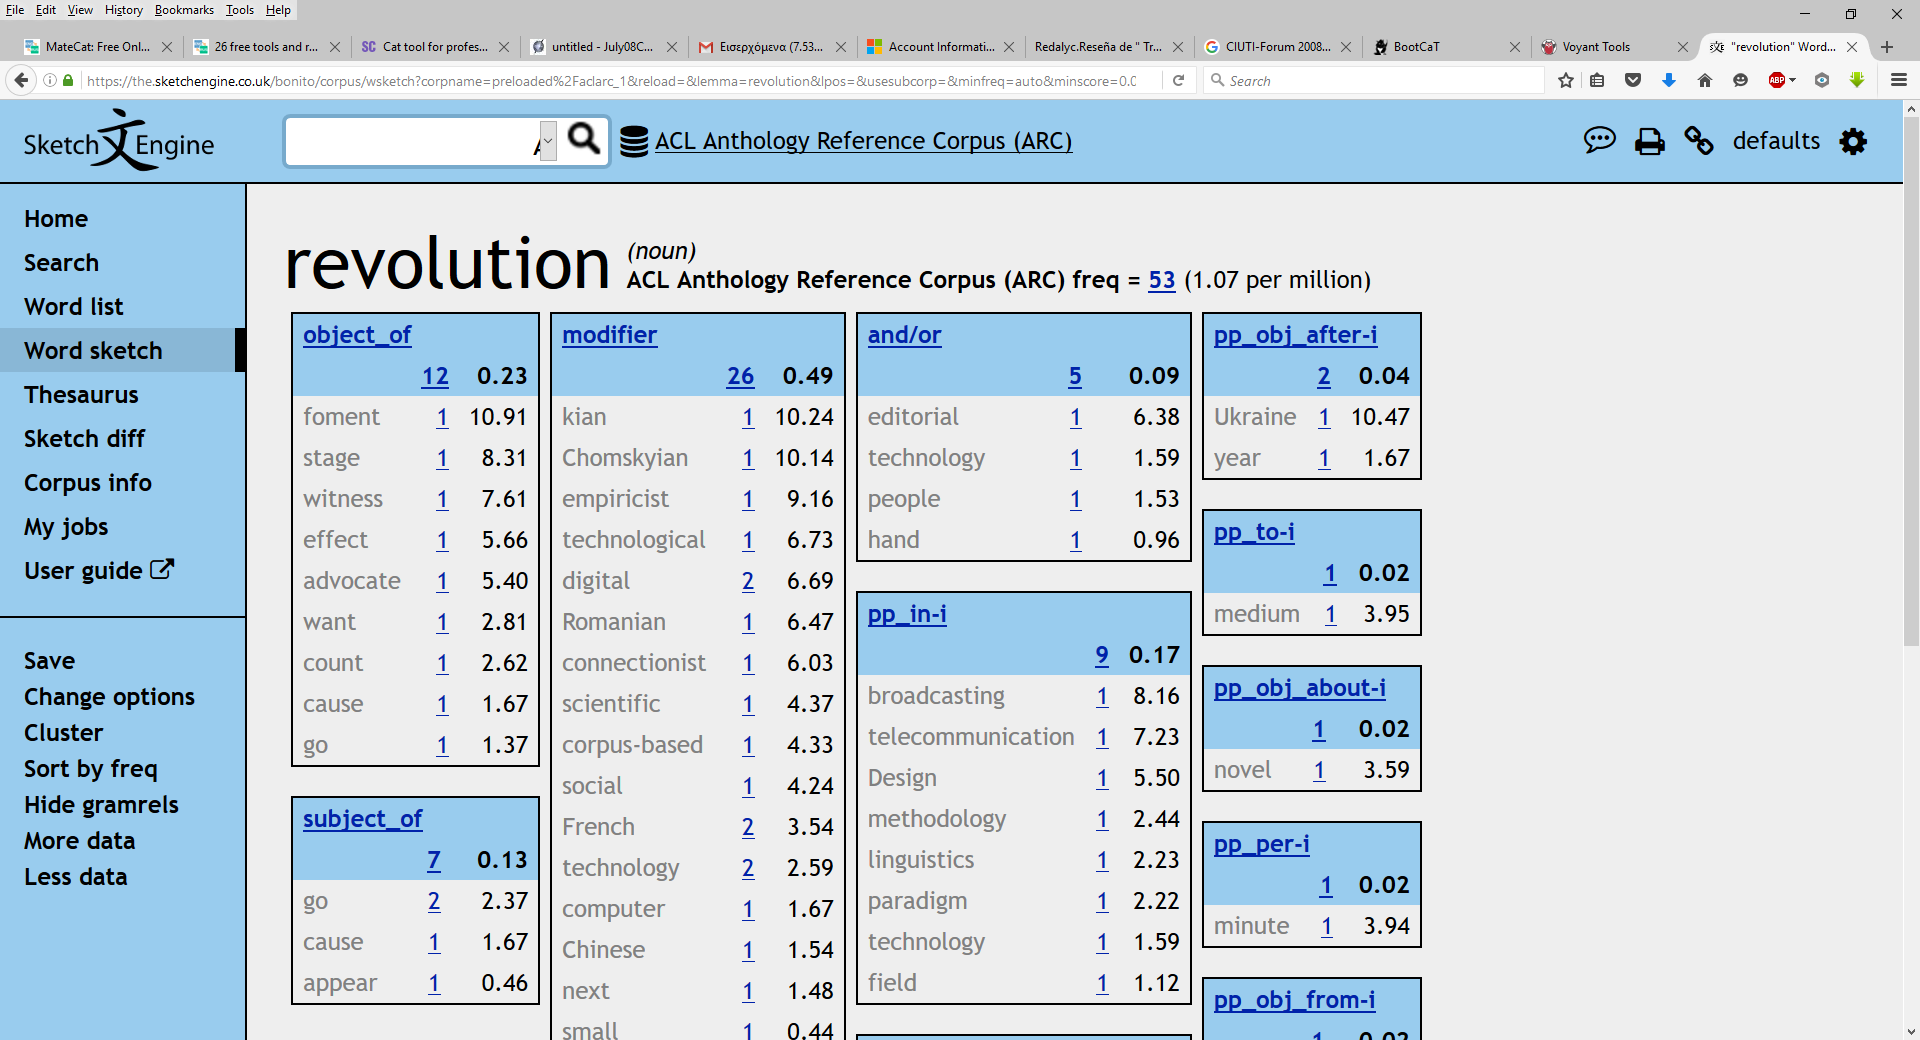Click the Adblock Plus icon
Screen dimensions: 1920x1040
pos(1776,81)
